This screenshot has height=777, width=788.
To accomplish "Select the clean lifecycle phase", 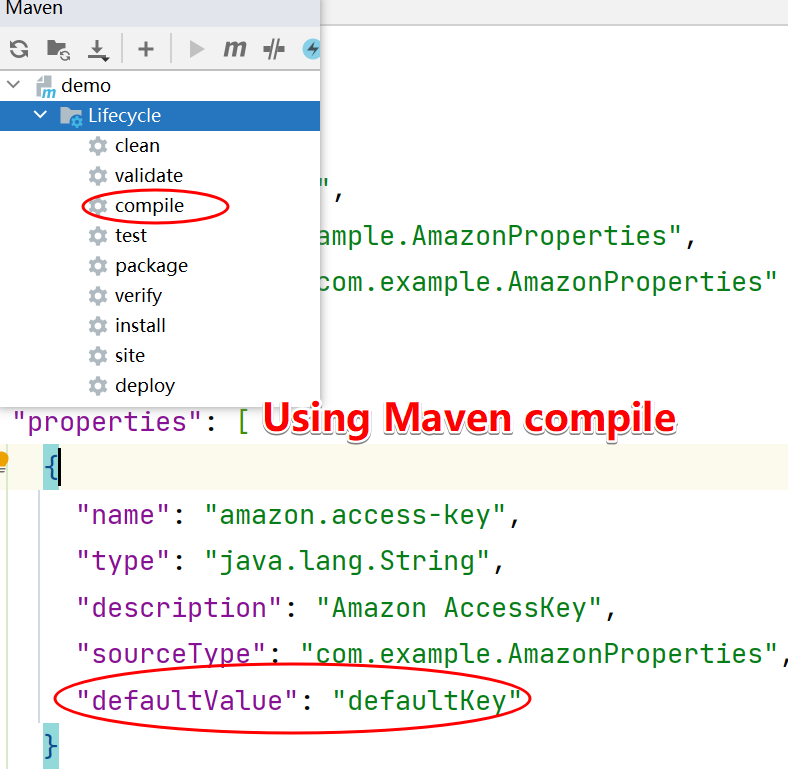I will (x=137, y=146).
